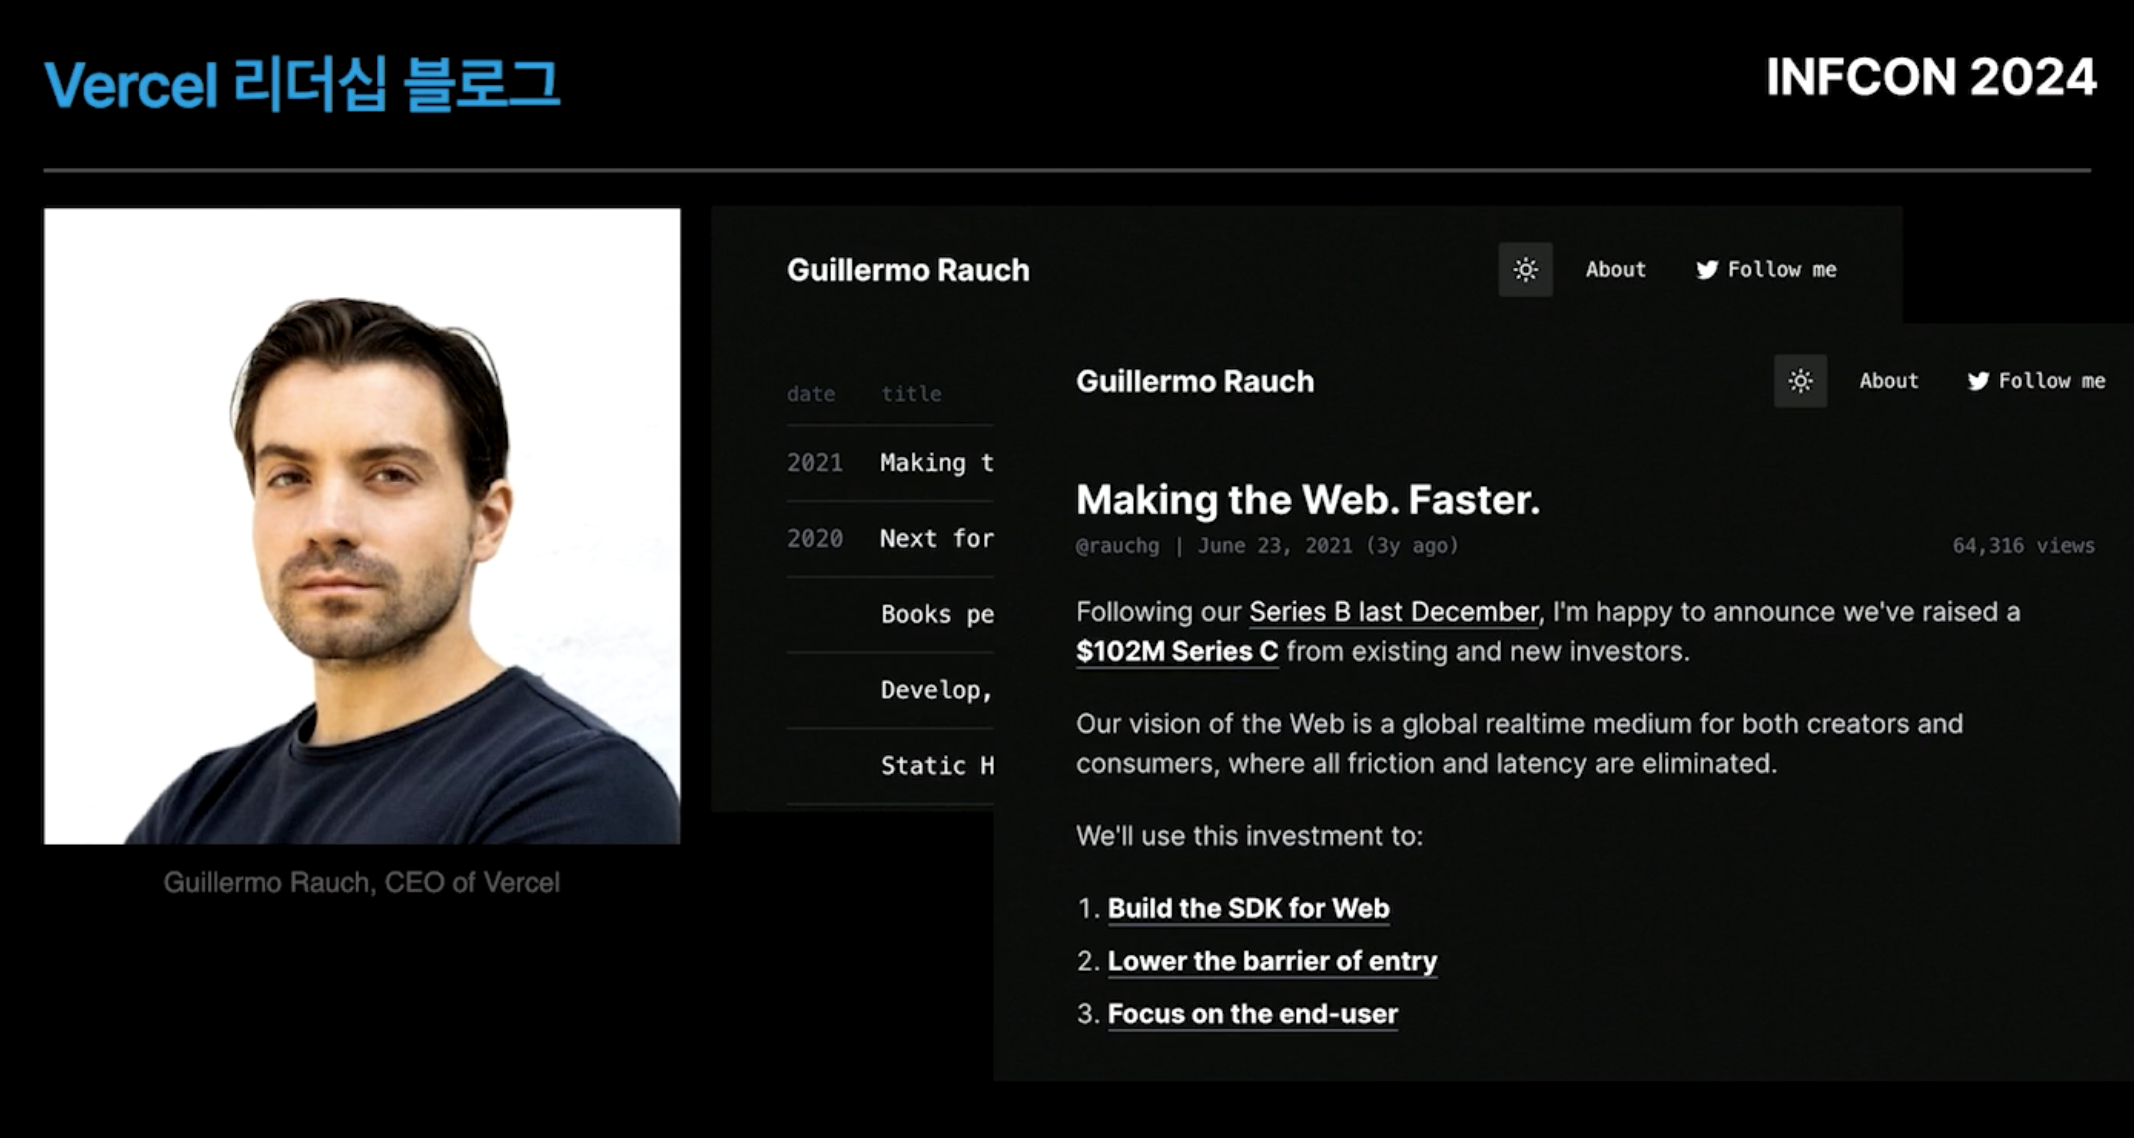Image resolution: width=2134 pixels, height=1138 pixels.
Task: Open 'Focus on the end-user' link
Action: [1252, 1014]
